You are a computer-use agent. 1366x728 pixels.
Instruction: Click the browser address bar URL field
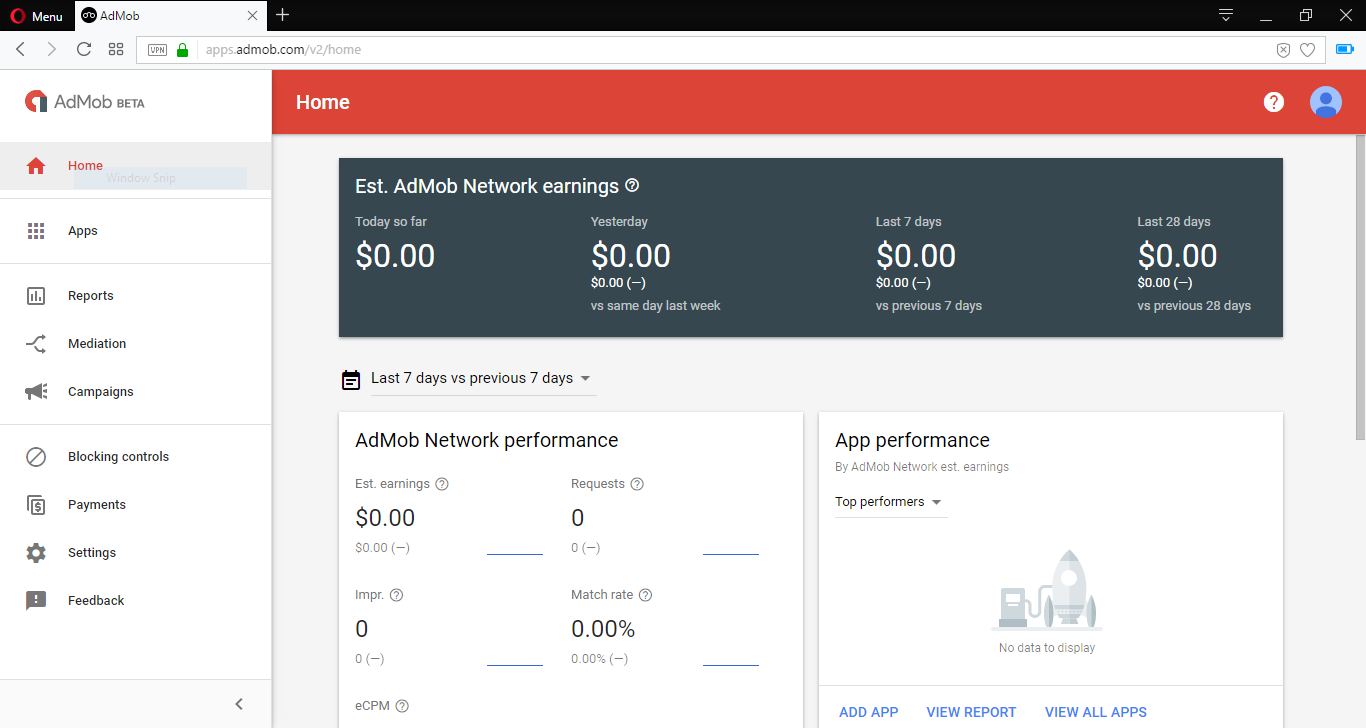[x=700, y=50]
